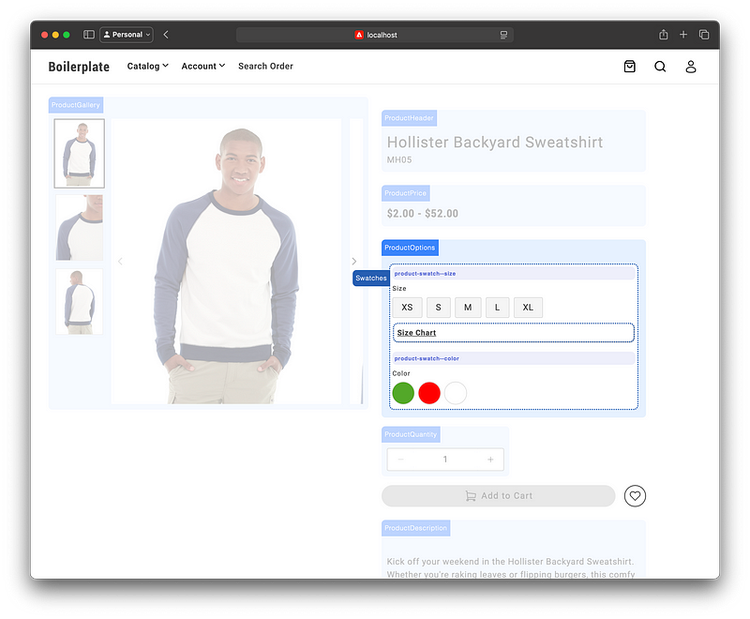750x619 pixels.
Task: Go back with browser back arrow
Action: (165, 34)
